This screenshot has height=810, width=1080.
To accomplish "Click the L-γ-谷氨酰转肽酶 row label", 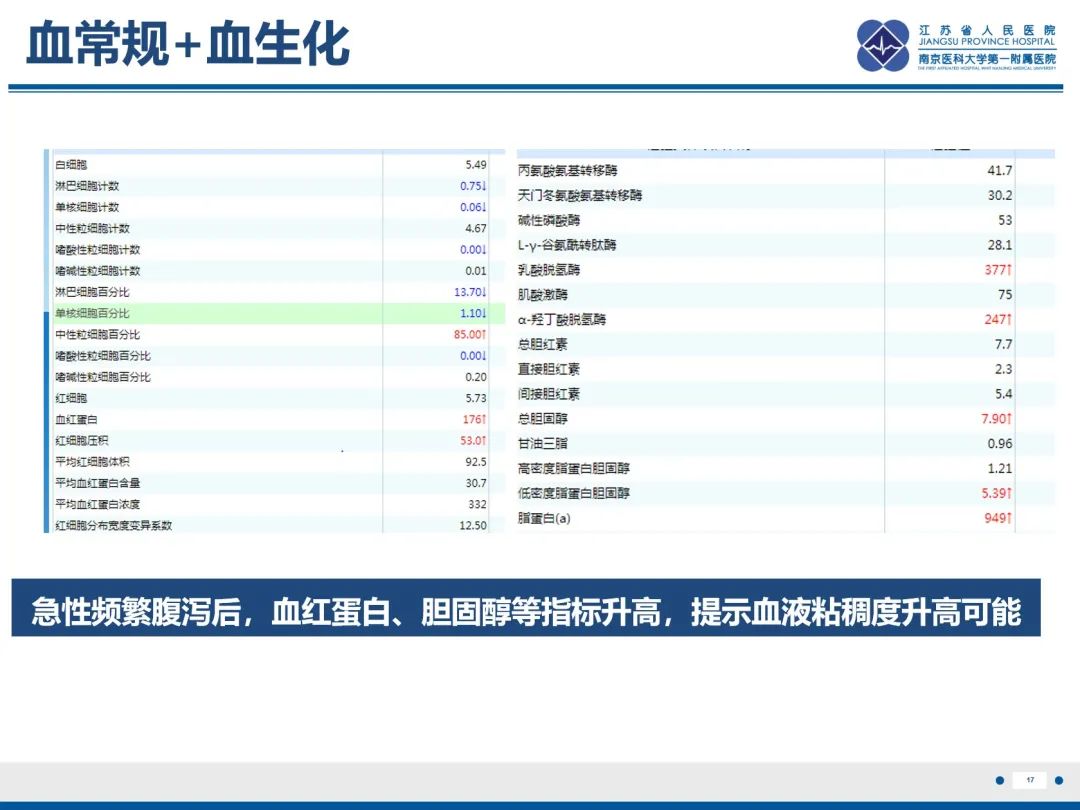I will (x=567, y=245).
